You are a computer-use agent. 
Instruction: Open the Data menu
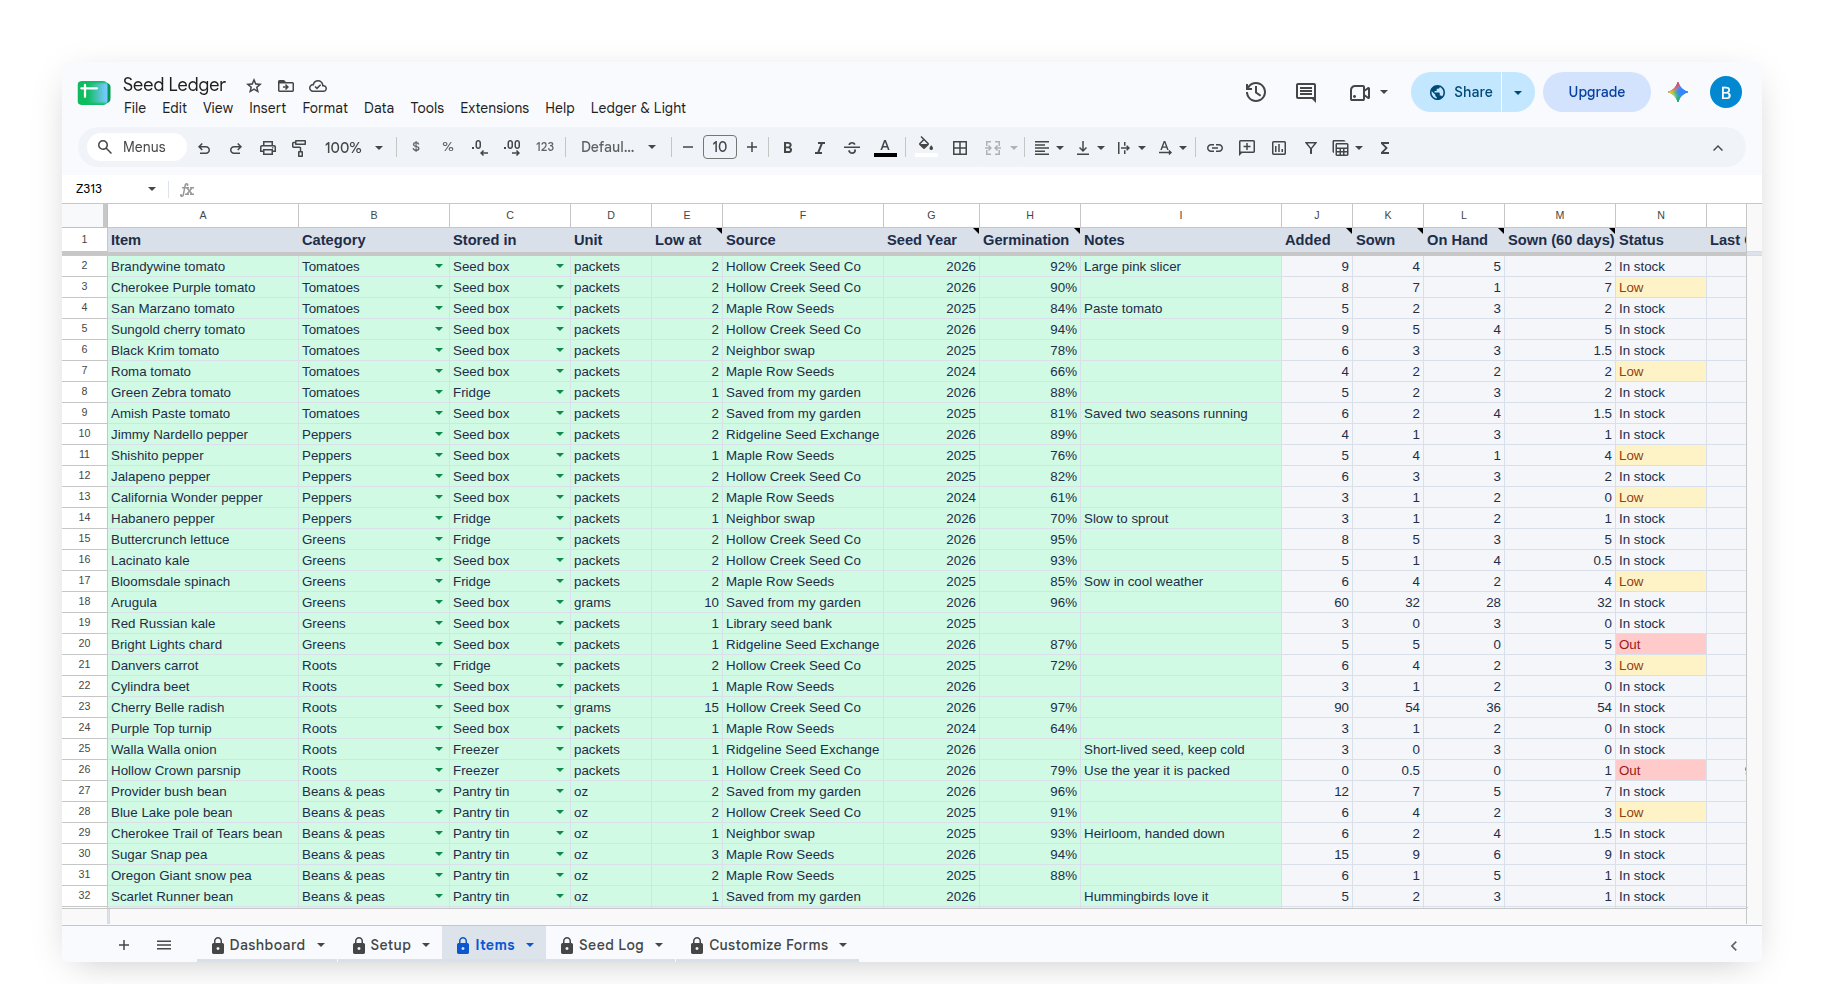pyautogui.click(x=379, y=108)
